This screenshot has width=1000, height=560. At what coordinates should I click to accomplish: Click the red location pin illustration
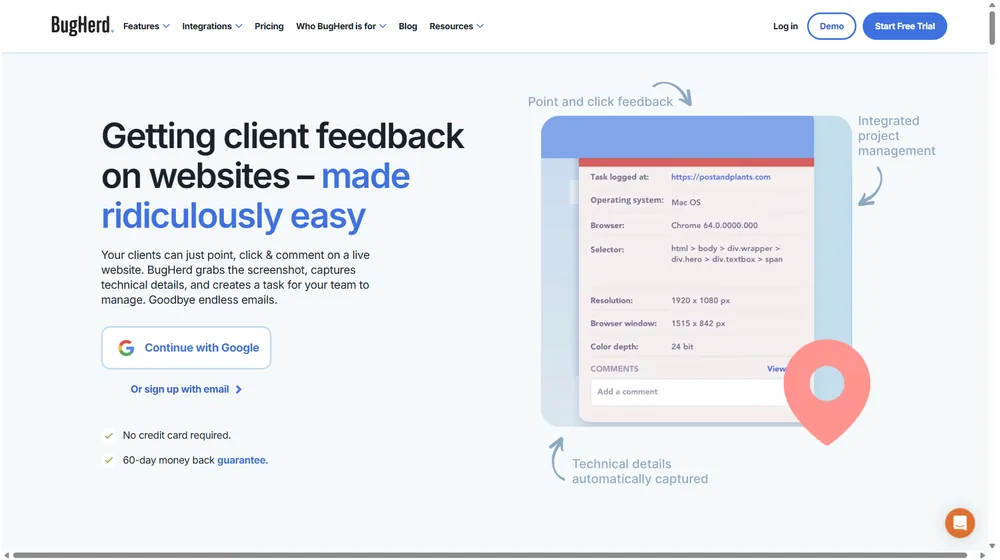(827, 392)
